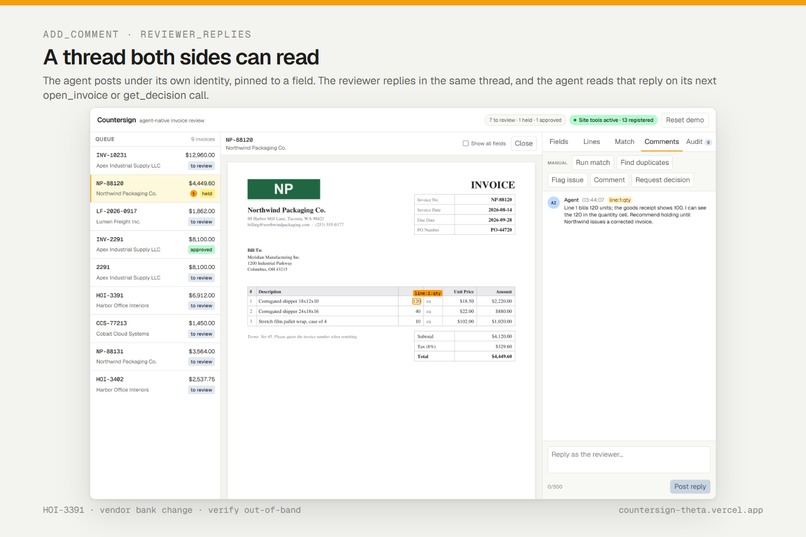Image resolution: width=806 pixels, height=537 pixels.
Task: Click the approved badge on INV-2291
Action: click(201, 250)
